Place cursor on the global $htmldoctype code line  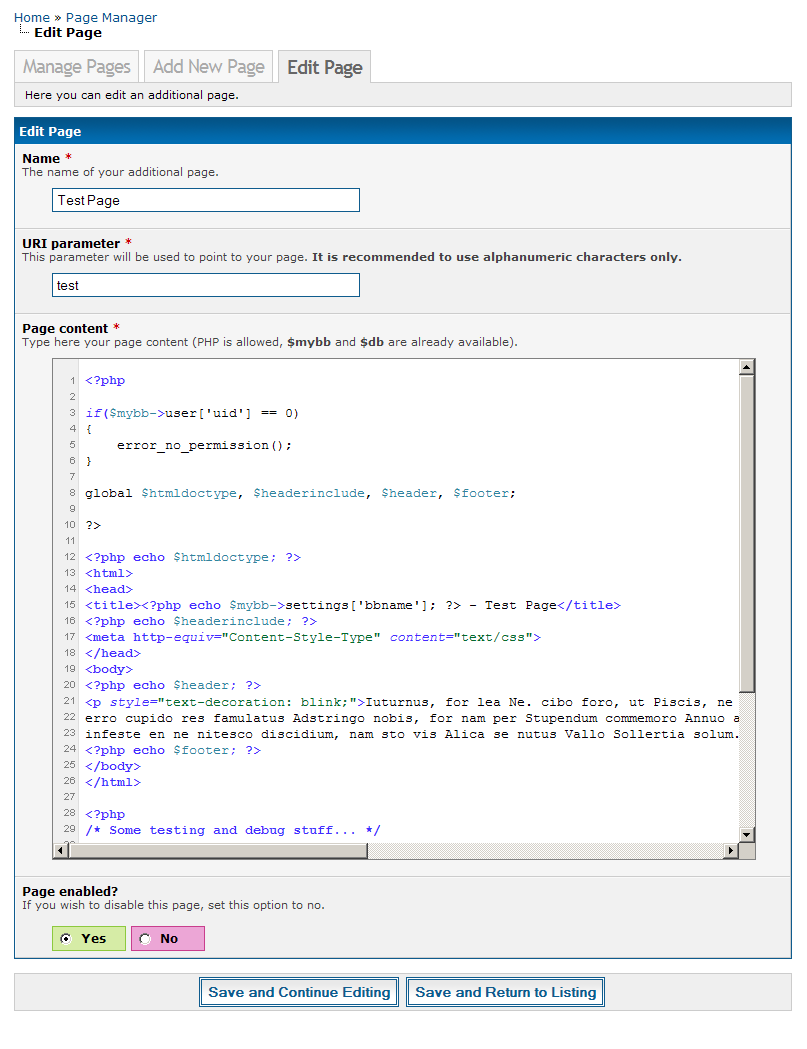coord(300,493)
